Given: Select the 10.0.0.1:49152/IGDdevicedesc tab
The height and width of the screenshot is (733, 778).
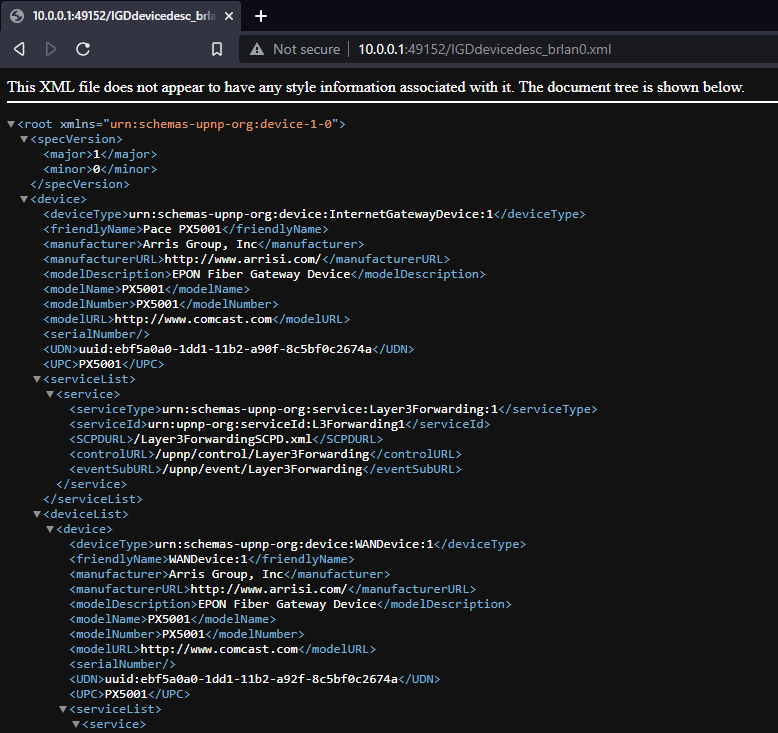Looking at the screenshot, I should coord(121,16).
